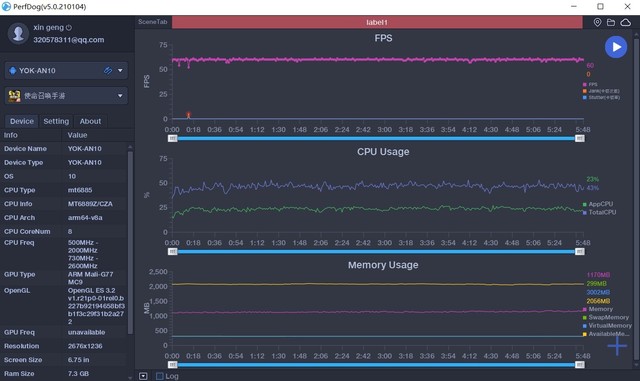This screenshot has width=640, height=381.
Task: Start recording with the blue play button
Action: [x=616, y=47]
